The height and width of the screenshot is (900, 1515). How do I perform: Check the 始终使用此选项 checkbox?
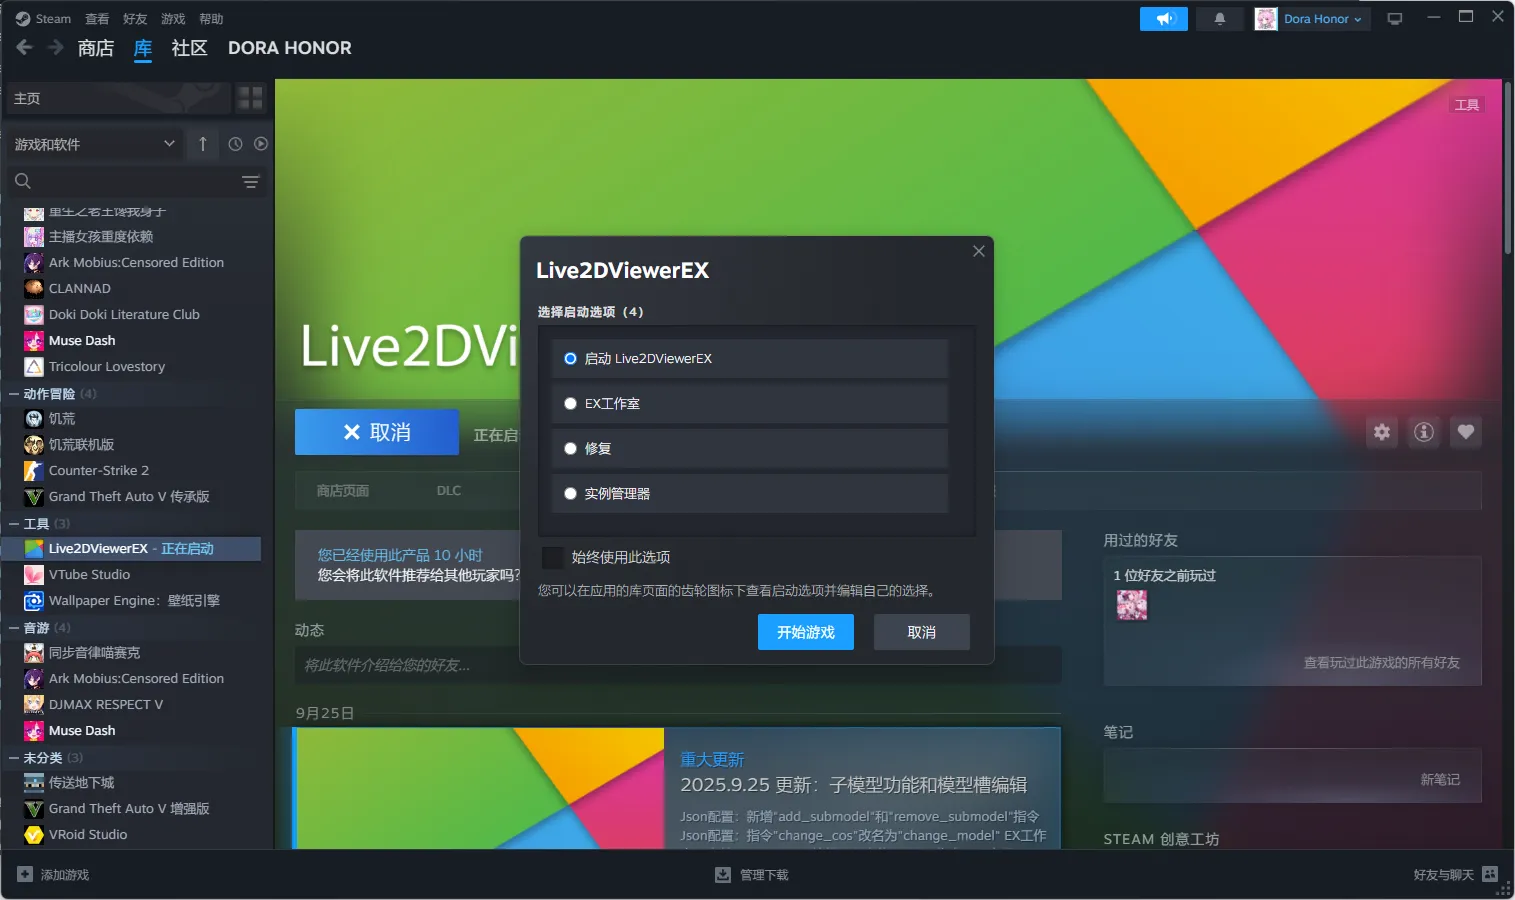click(551, 557)
